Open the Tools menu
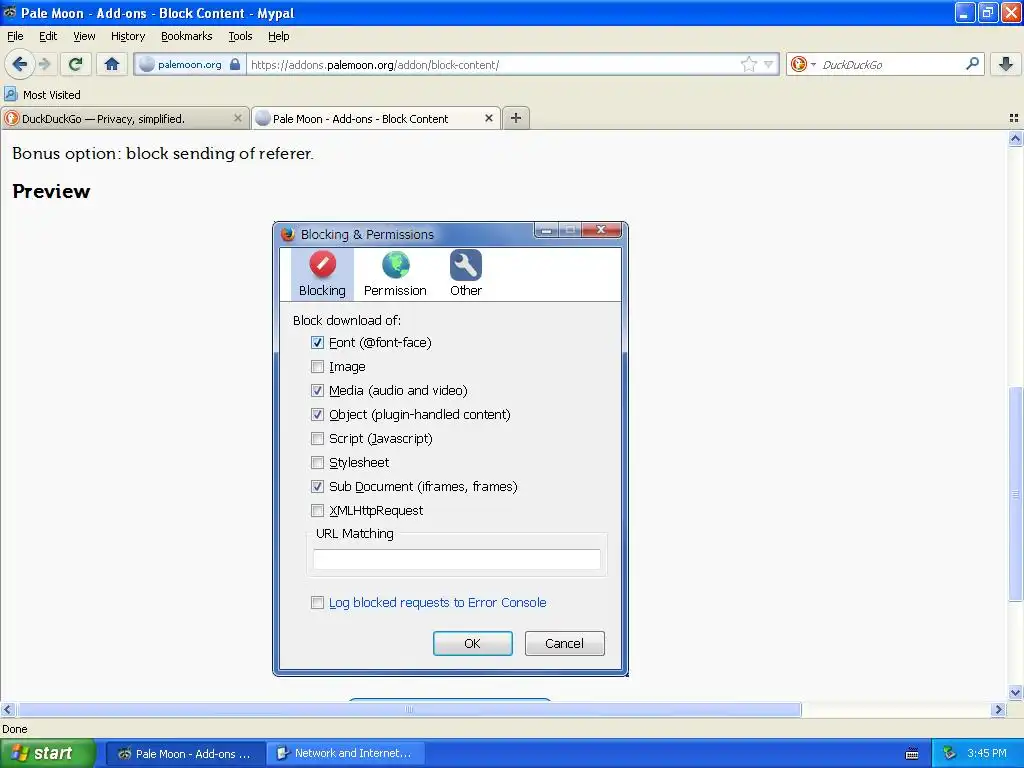 (x=240, y=36)
